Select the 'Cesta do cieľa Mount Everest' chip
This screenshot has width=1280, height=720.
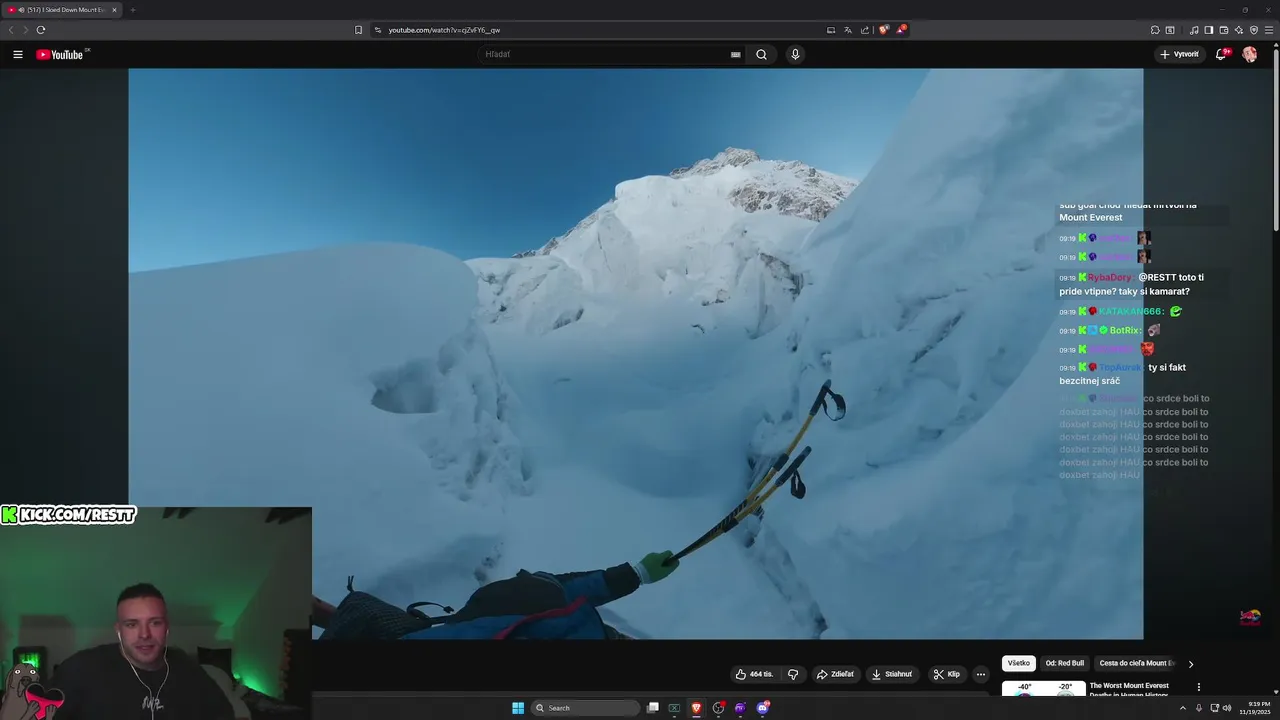coord(1137,663)
